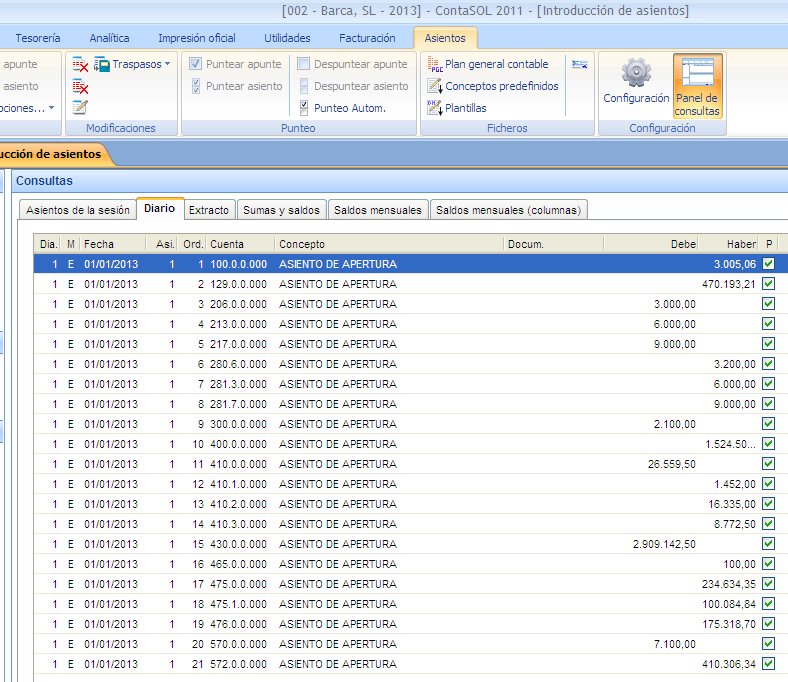788x682 pixels.
Task: Click the small icon right of Plan general contable
Action: (580, 64)
